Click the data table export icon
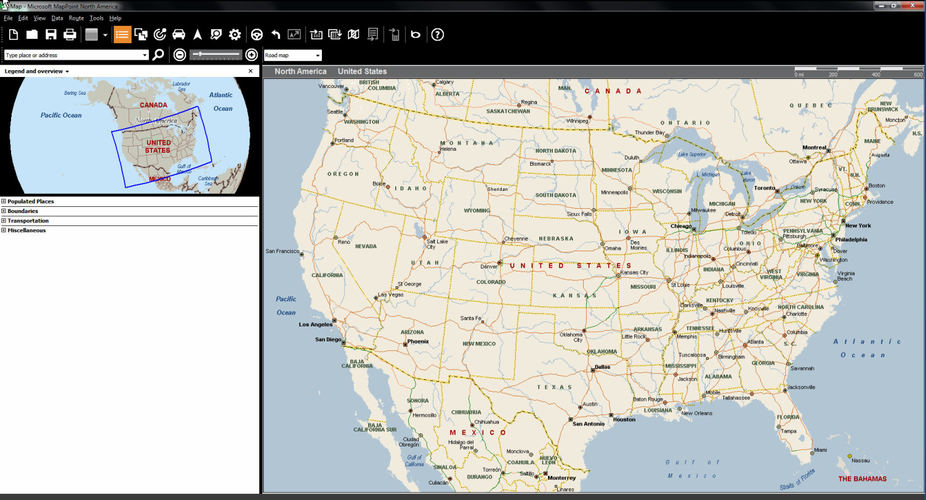This screenshot has height=500, width=926. point(335,35)
